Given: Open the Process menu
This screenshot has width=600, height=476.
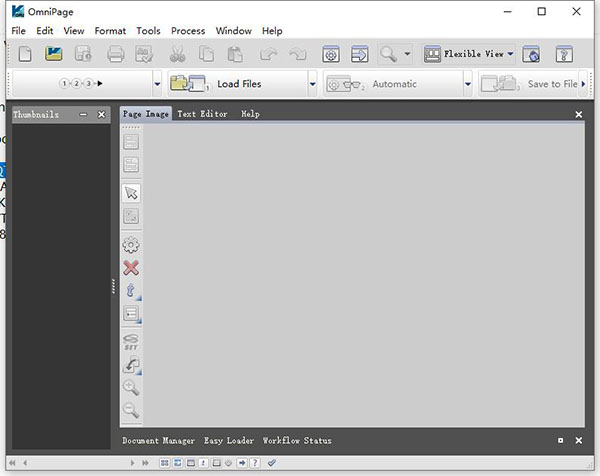Looking at the screenshot, I should pos(188,31).
